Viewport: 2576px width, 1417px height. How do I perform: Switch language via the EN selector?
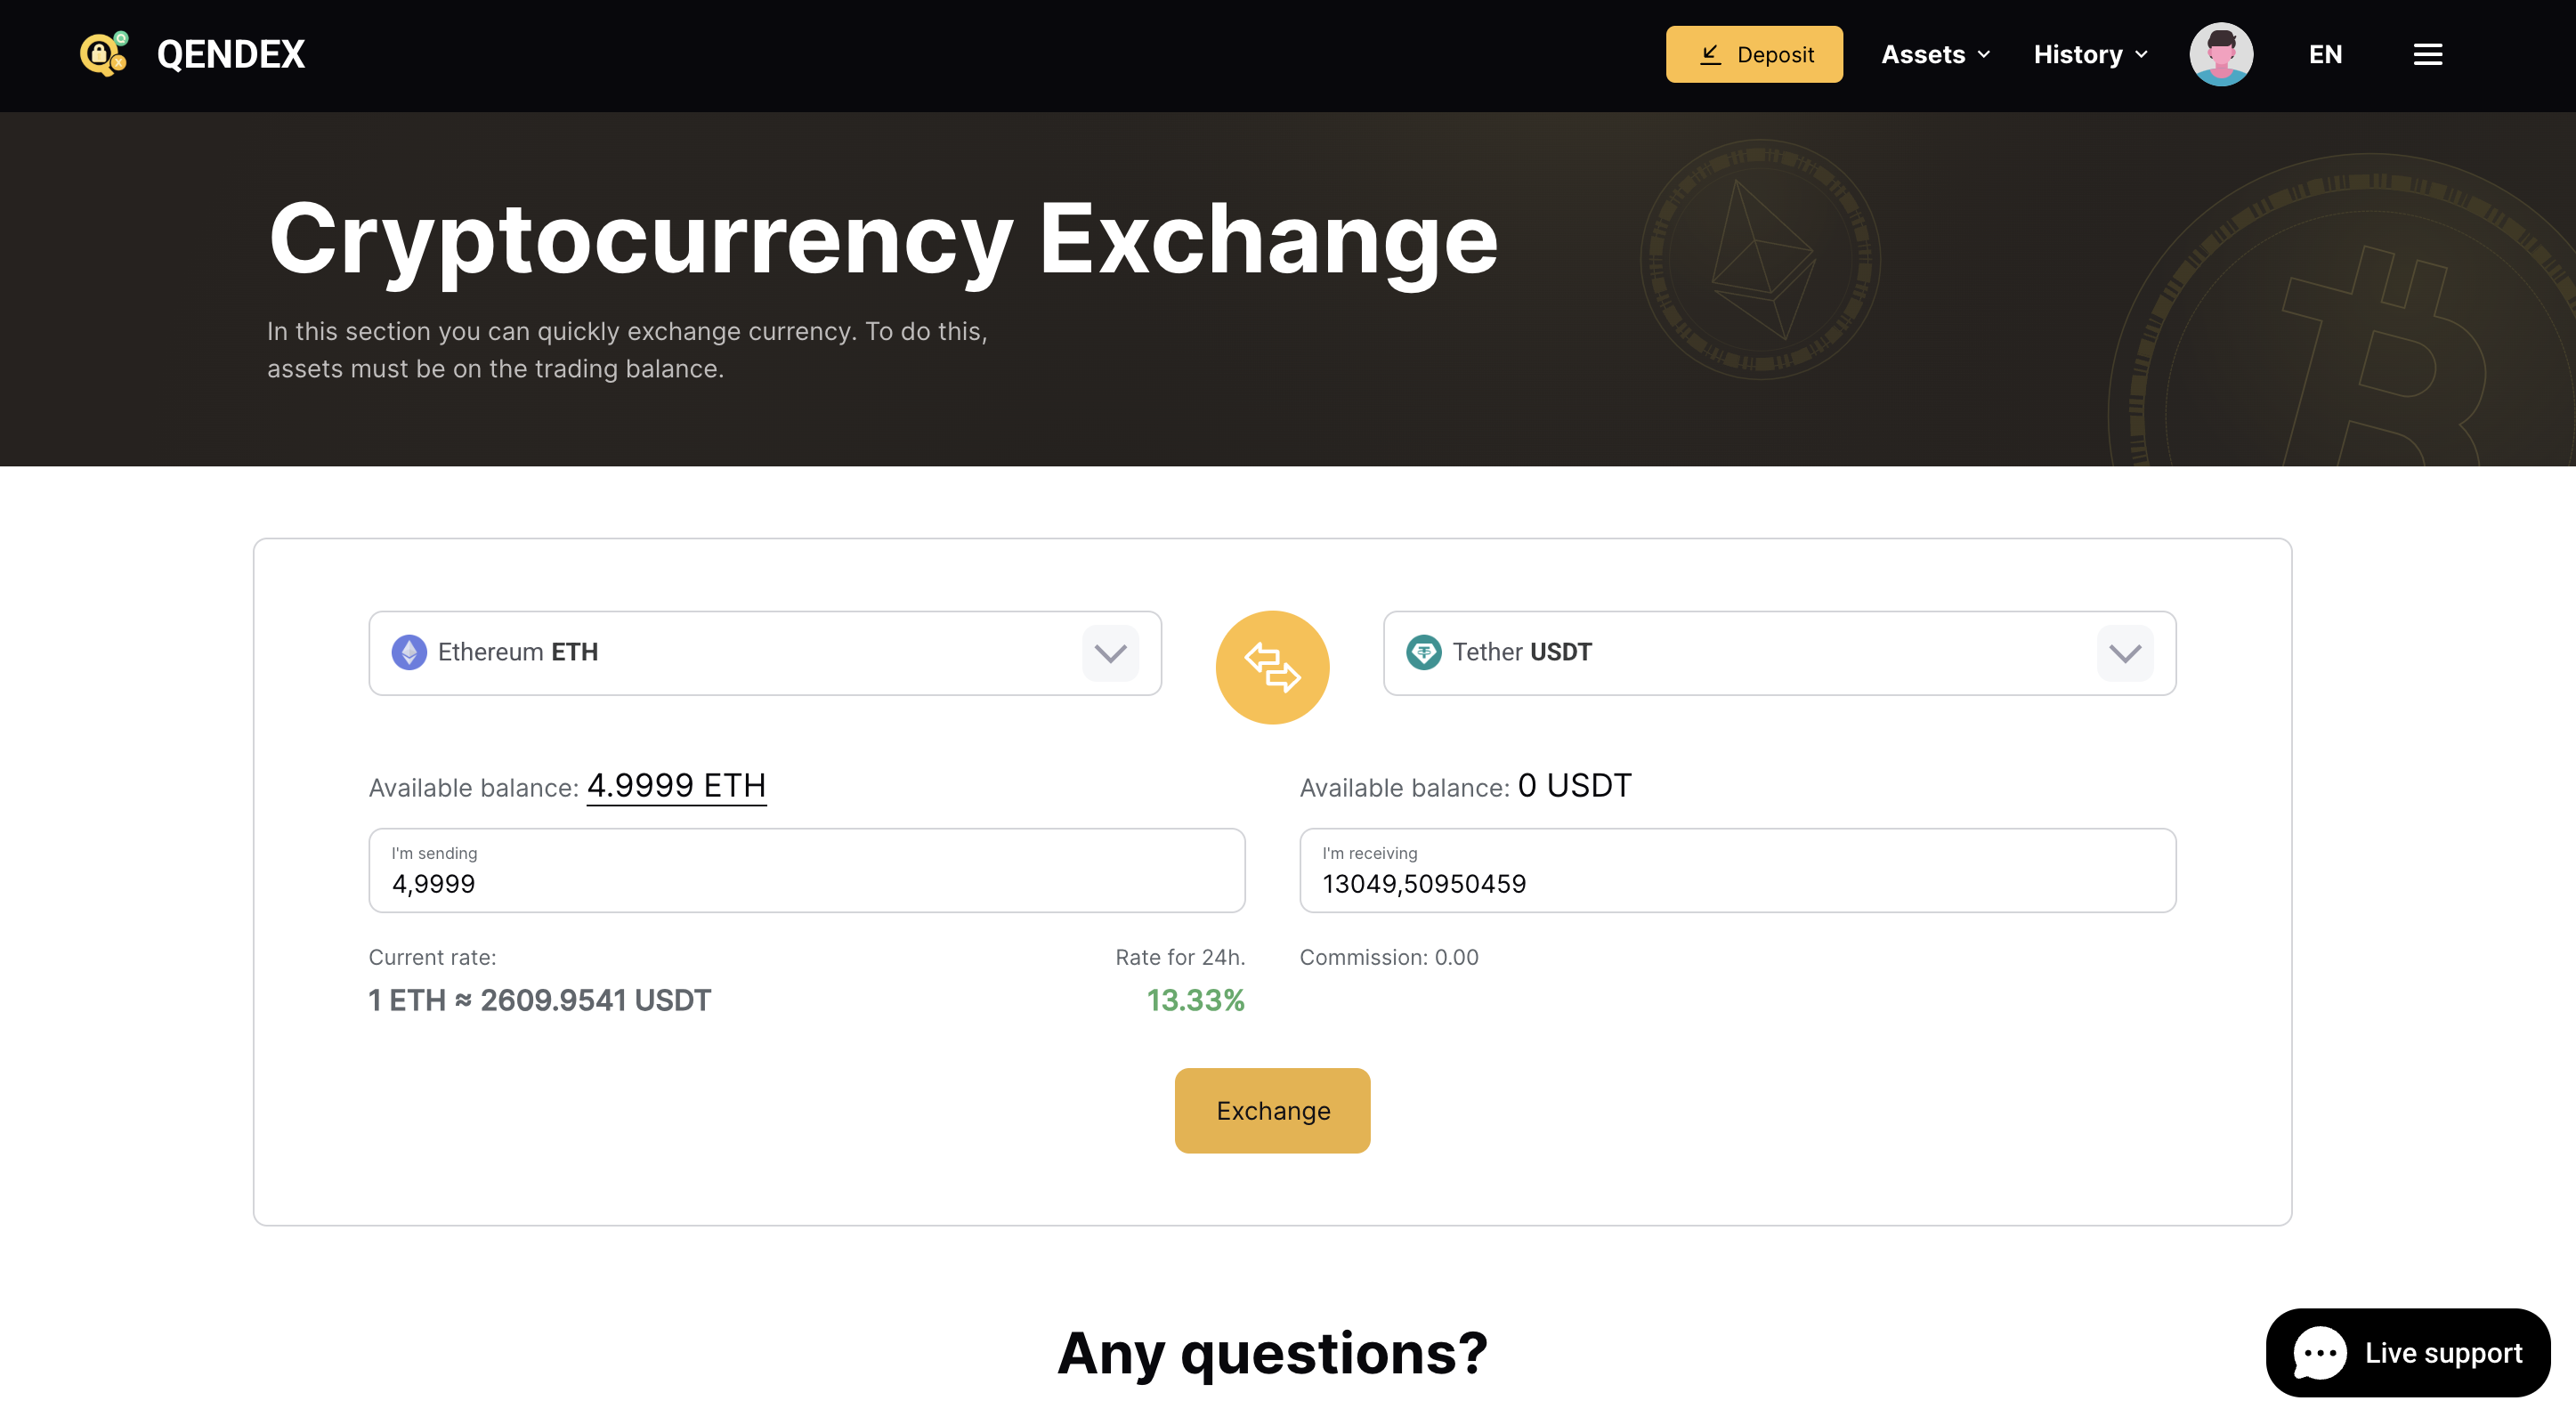(2325, 54)
